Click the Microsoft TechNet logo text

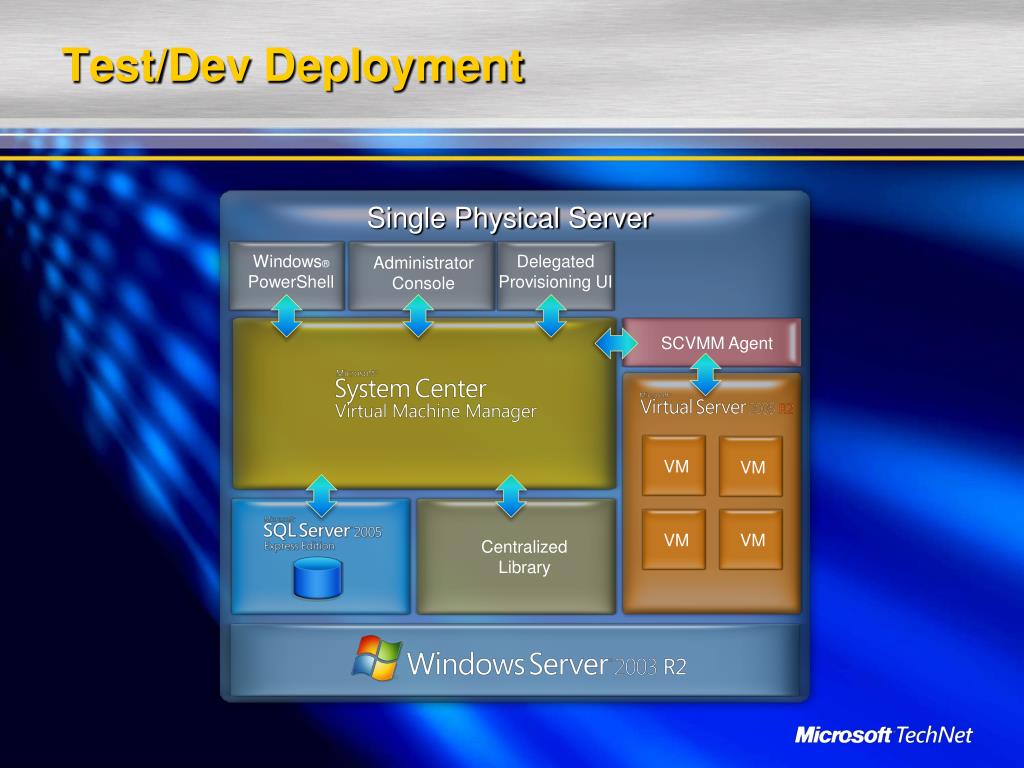coord(883,735)
